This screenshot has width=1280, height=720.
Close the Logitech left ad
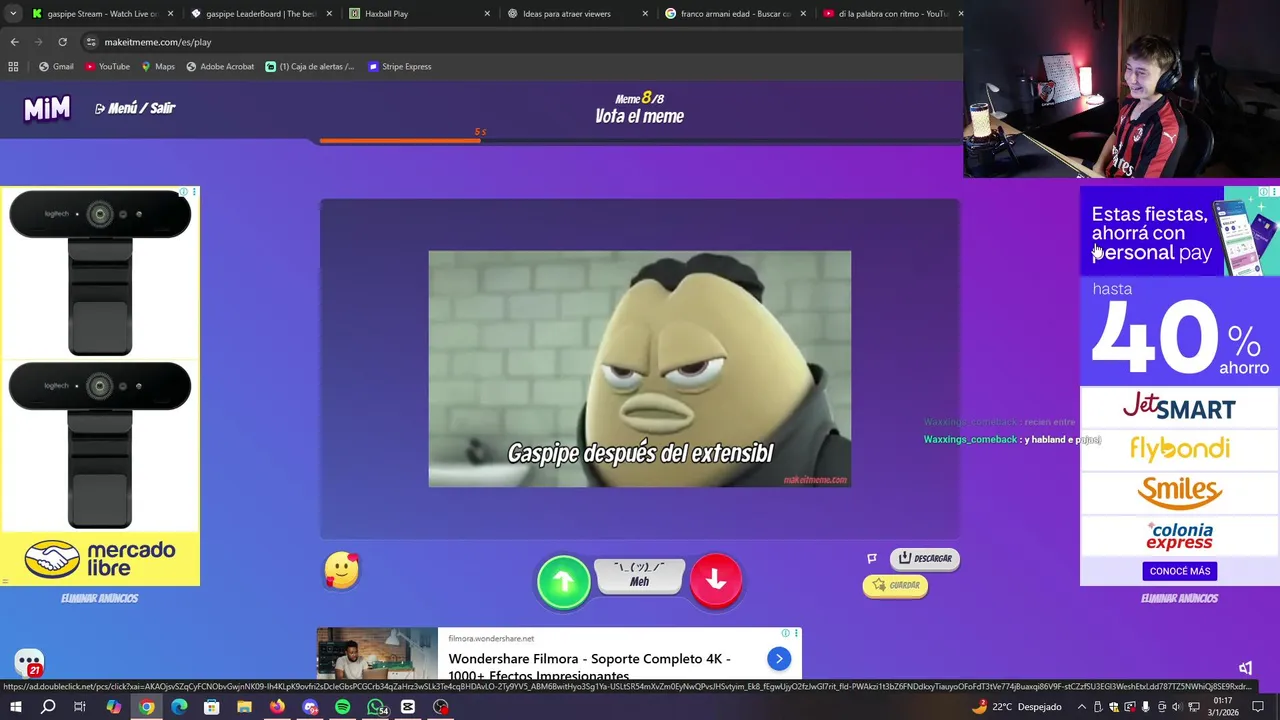[x=195, y=191]
